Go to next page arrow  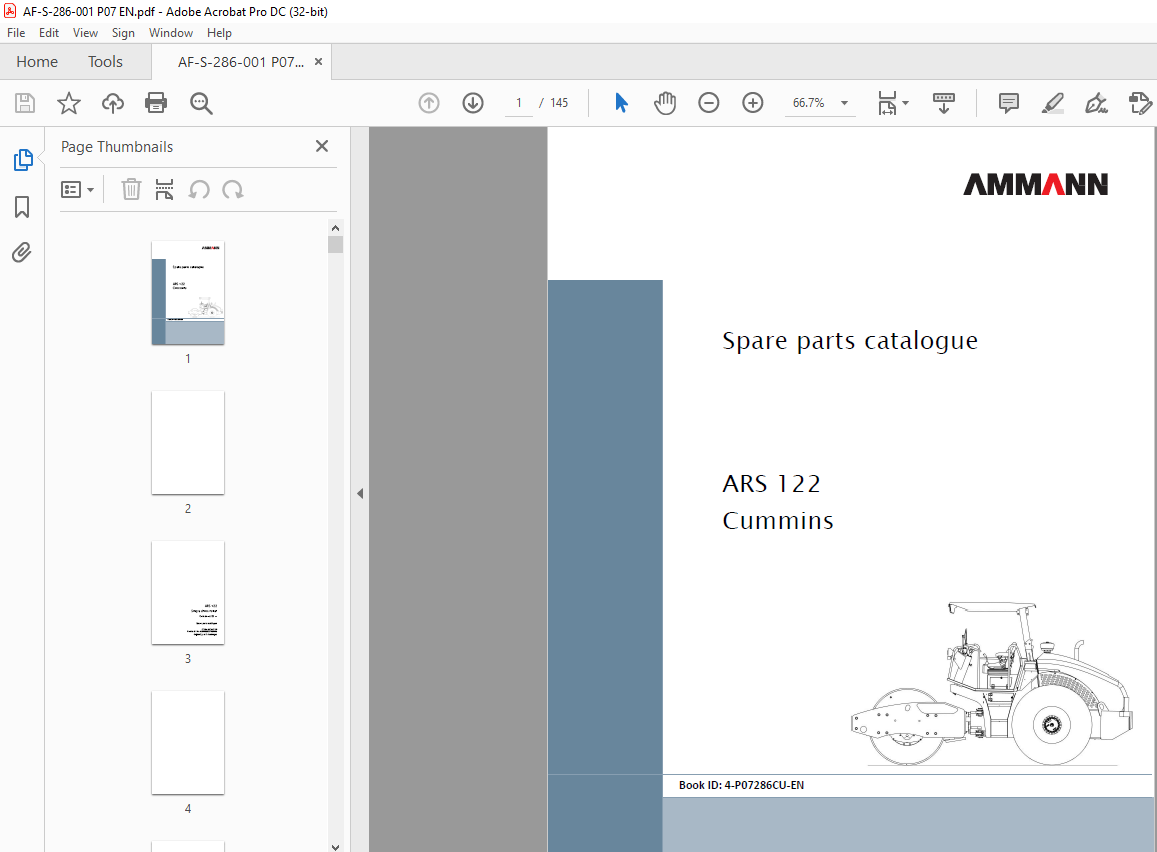[473, 103]
